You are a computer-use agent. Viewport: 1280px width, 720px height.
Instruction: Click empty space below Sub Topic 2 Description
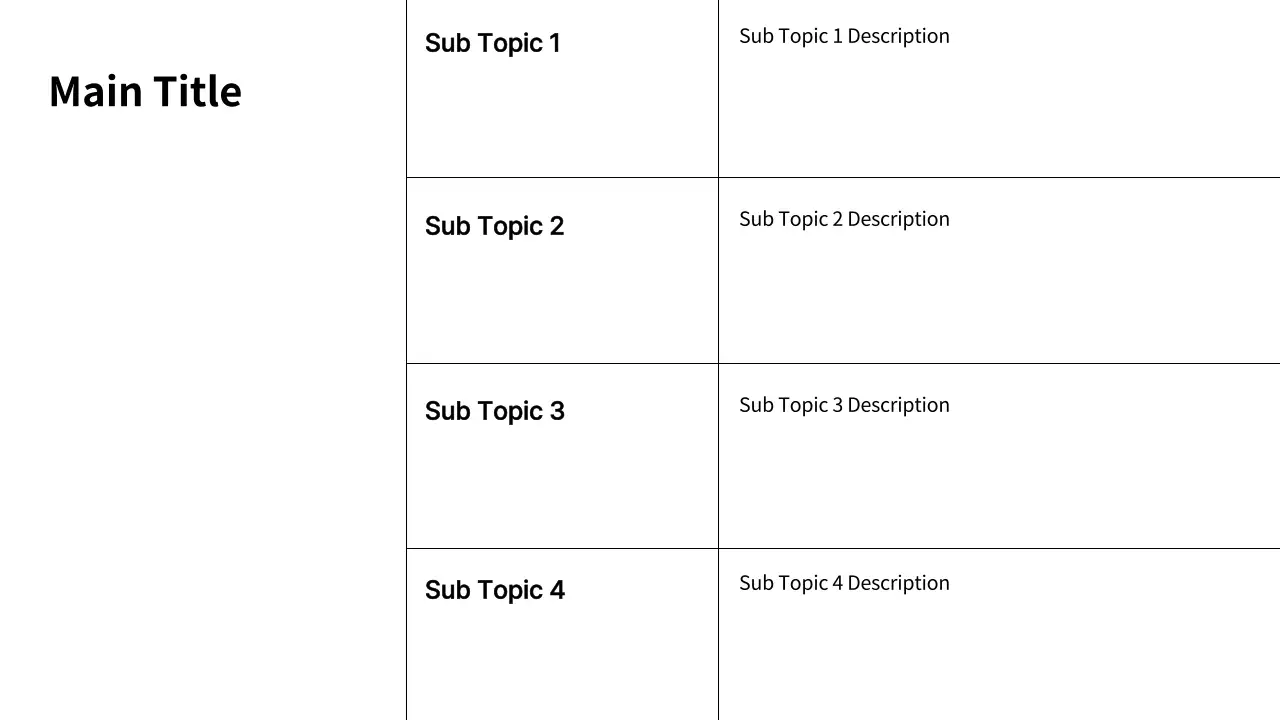[x=1000, y=300]
